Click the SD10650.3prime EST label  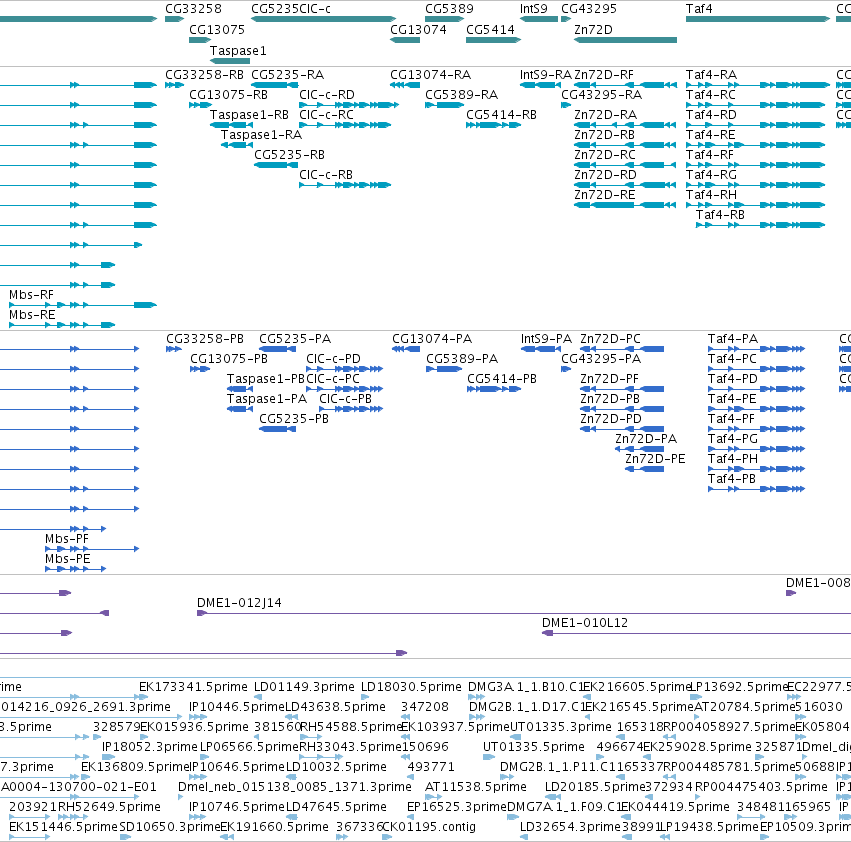point(169,827)
